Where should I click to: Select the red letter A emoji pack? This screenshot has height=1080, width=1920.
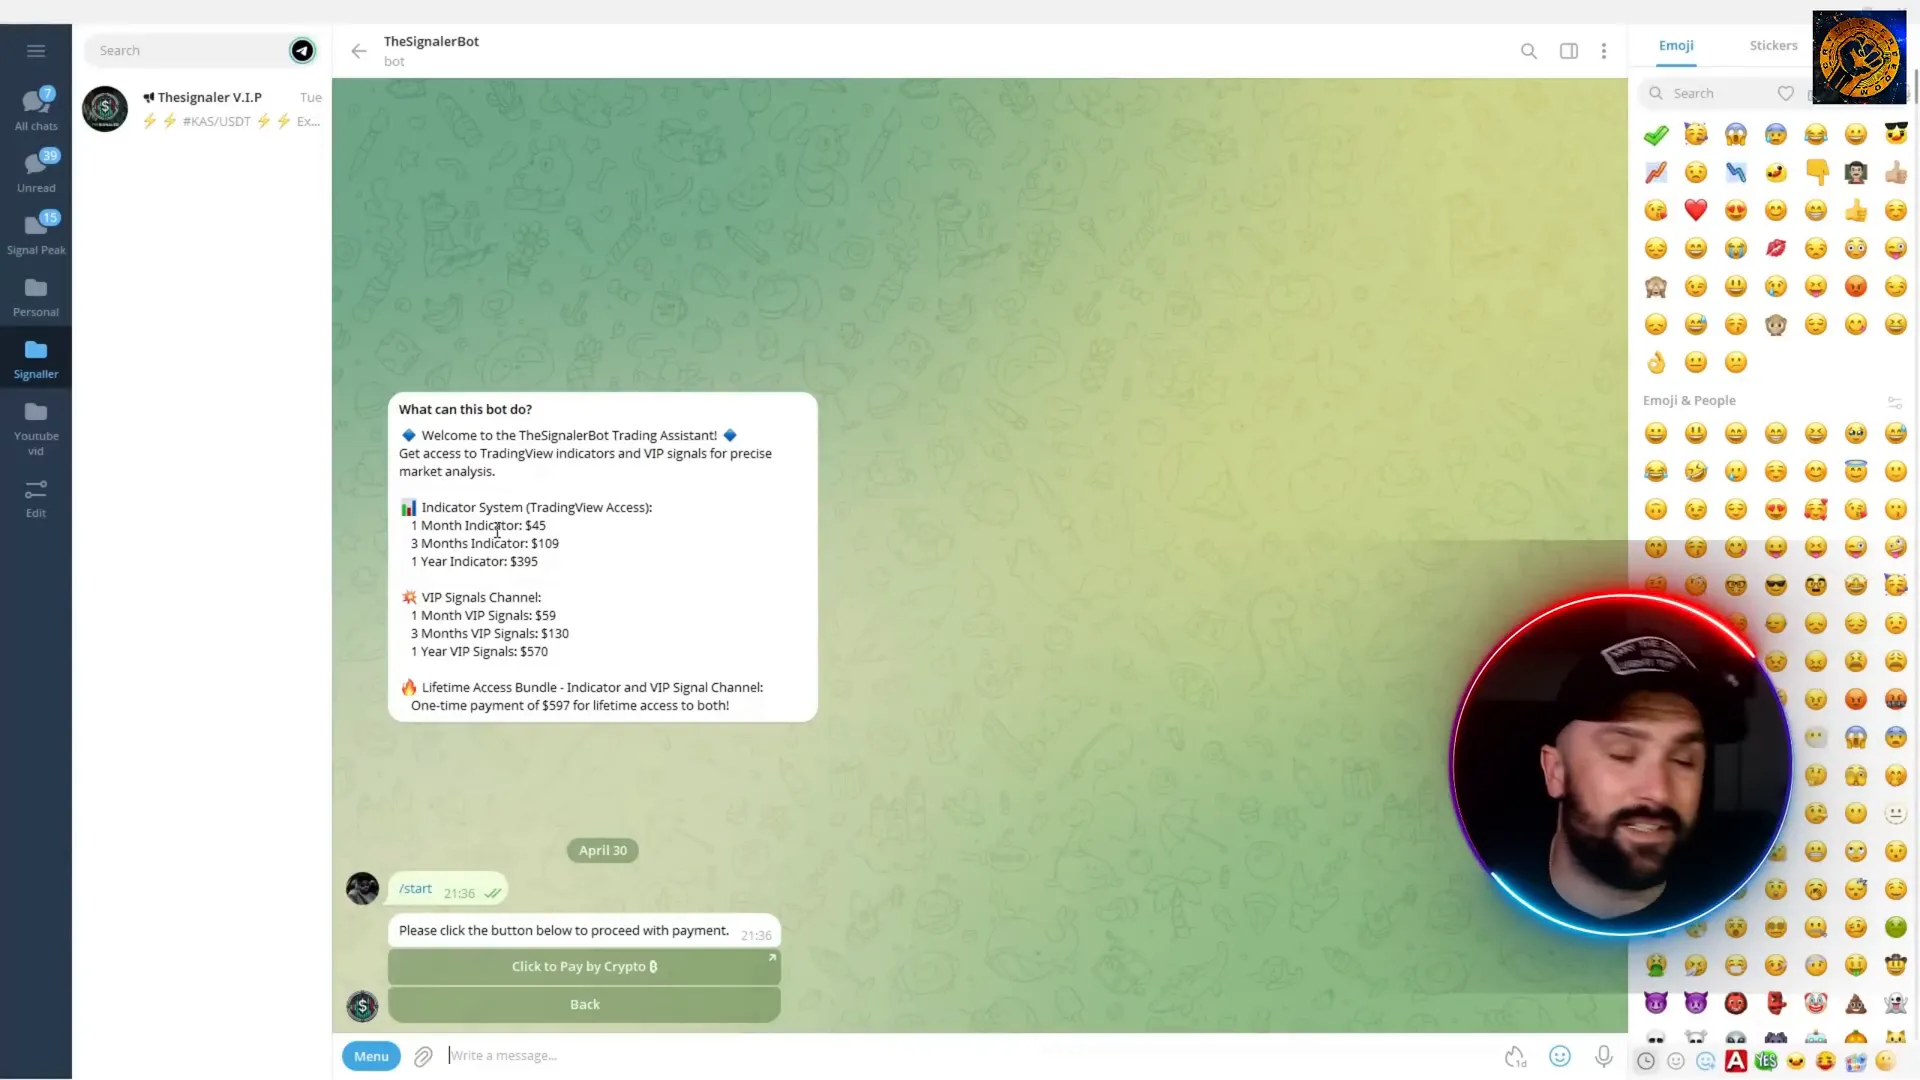click(1736, 1061)
